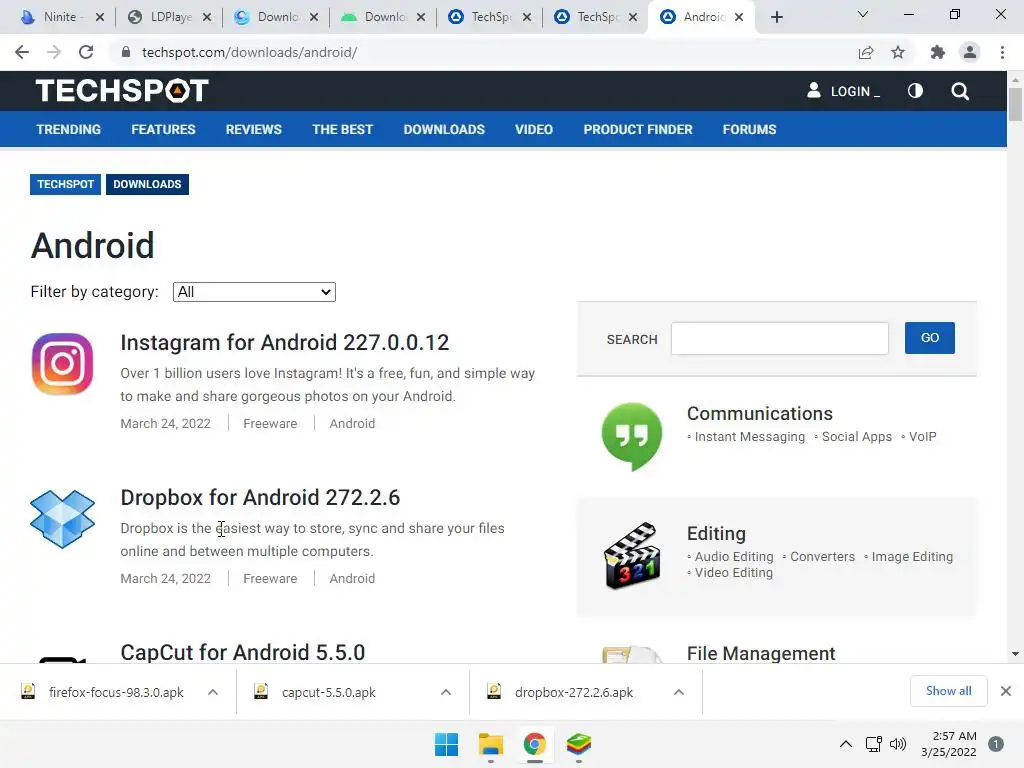The image size is (1024, 768).
Task: Open the Editing category heading
Action: pos(716,534)
